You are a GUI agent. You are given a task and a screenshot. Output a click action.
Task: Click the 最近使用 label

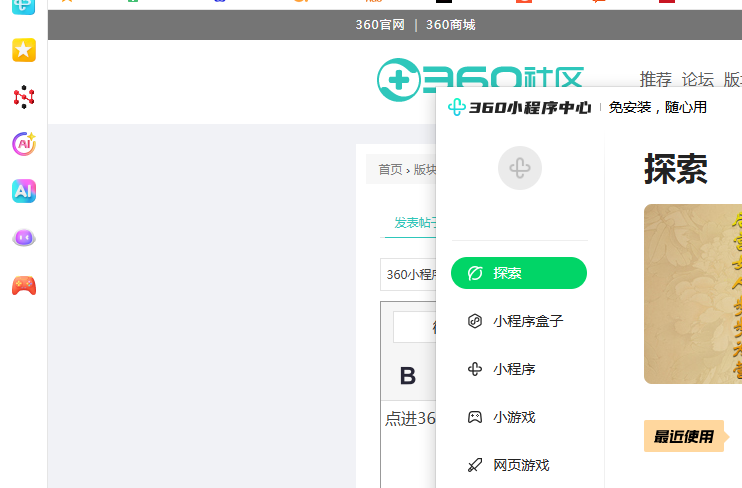684,436
